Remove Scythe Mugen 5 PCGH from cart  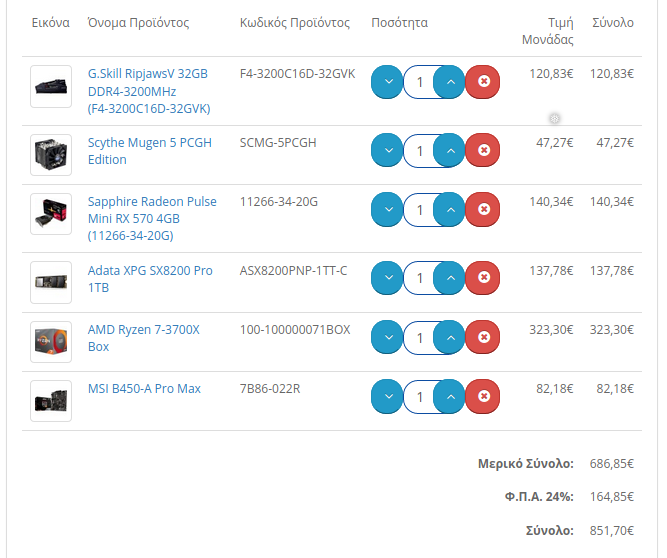(x=483, y=150)
